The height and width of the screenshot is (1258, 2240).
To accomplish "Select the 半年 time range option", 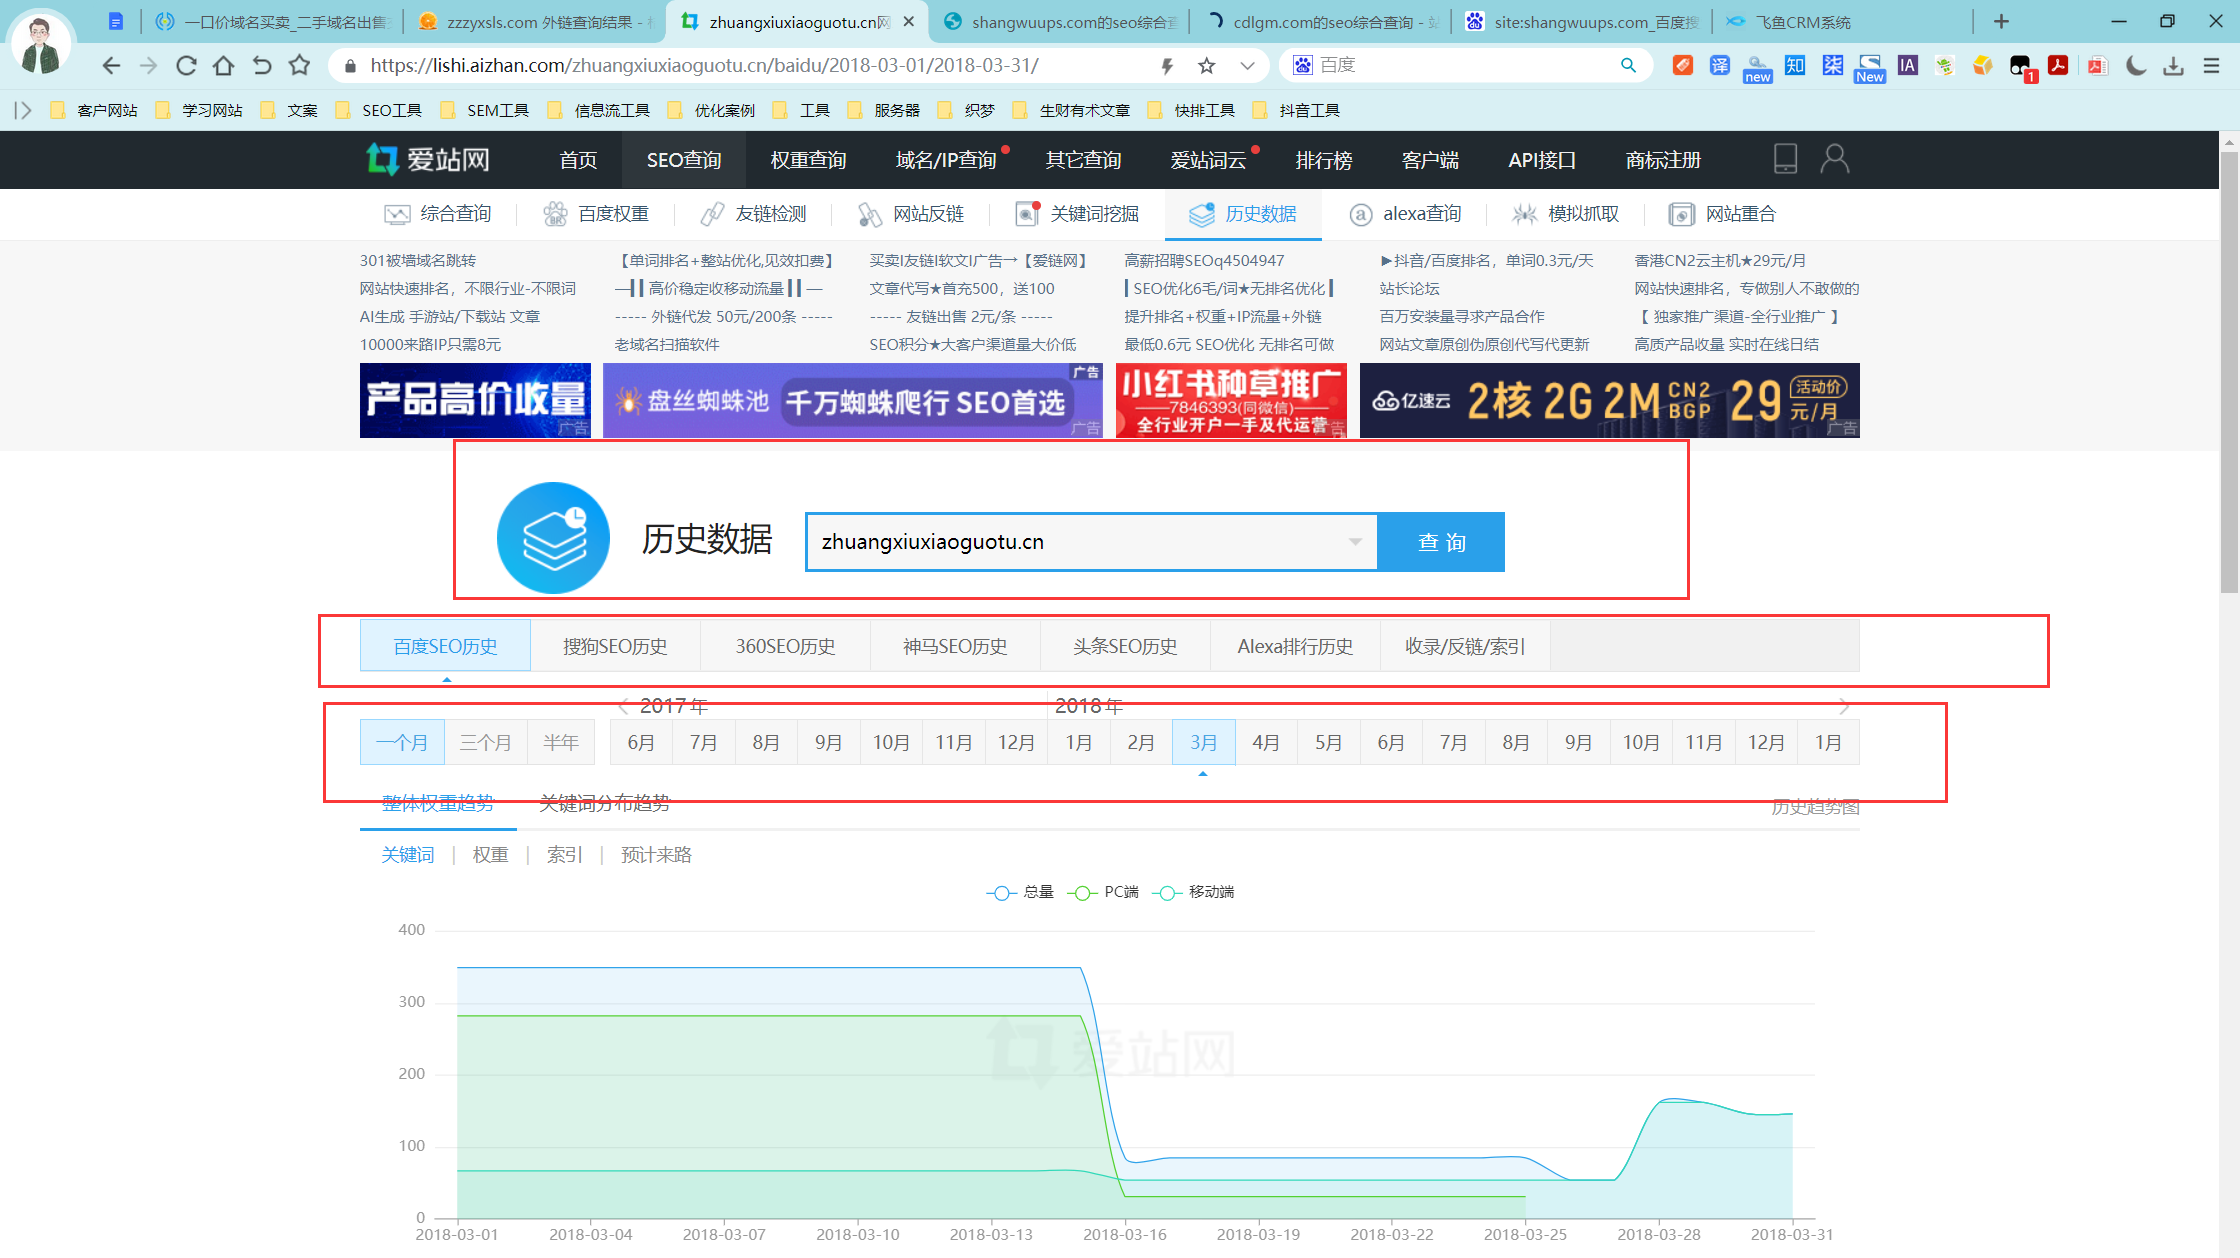I will (x=561, y=742).
